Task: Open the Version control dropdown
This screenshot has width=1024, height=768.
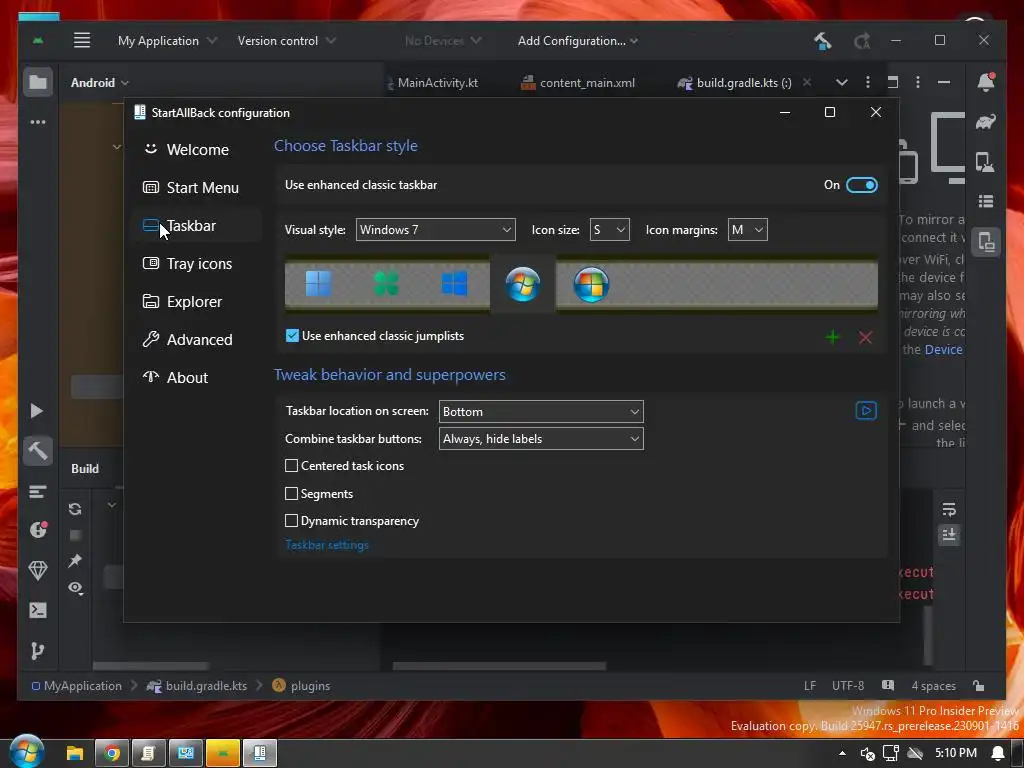Action: coord(287,40)
